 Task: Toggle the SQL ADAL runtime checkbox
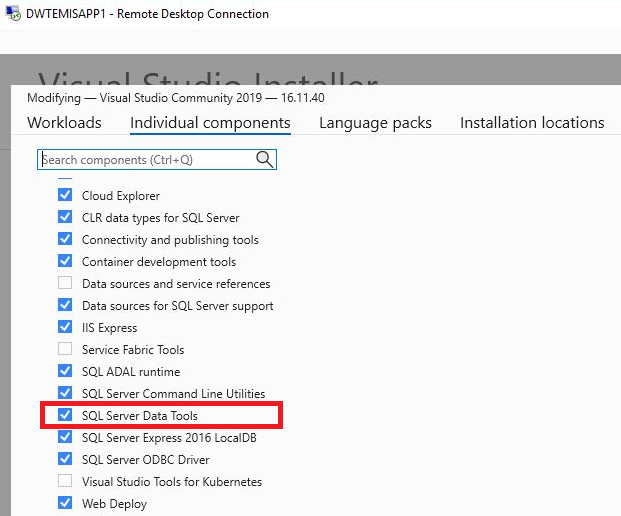(65, 371)
